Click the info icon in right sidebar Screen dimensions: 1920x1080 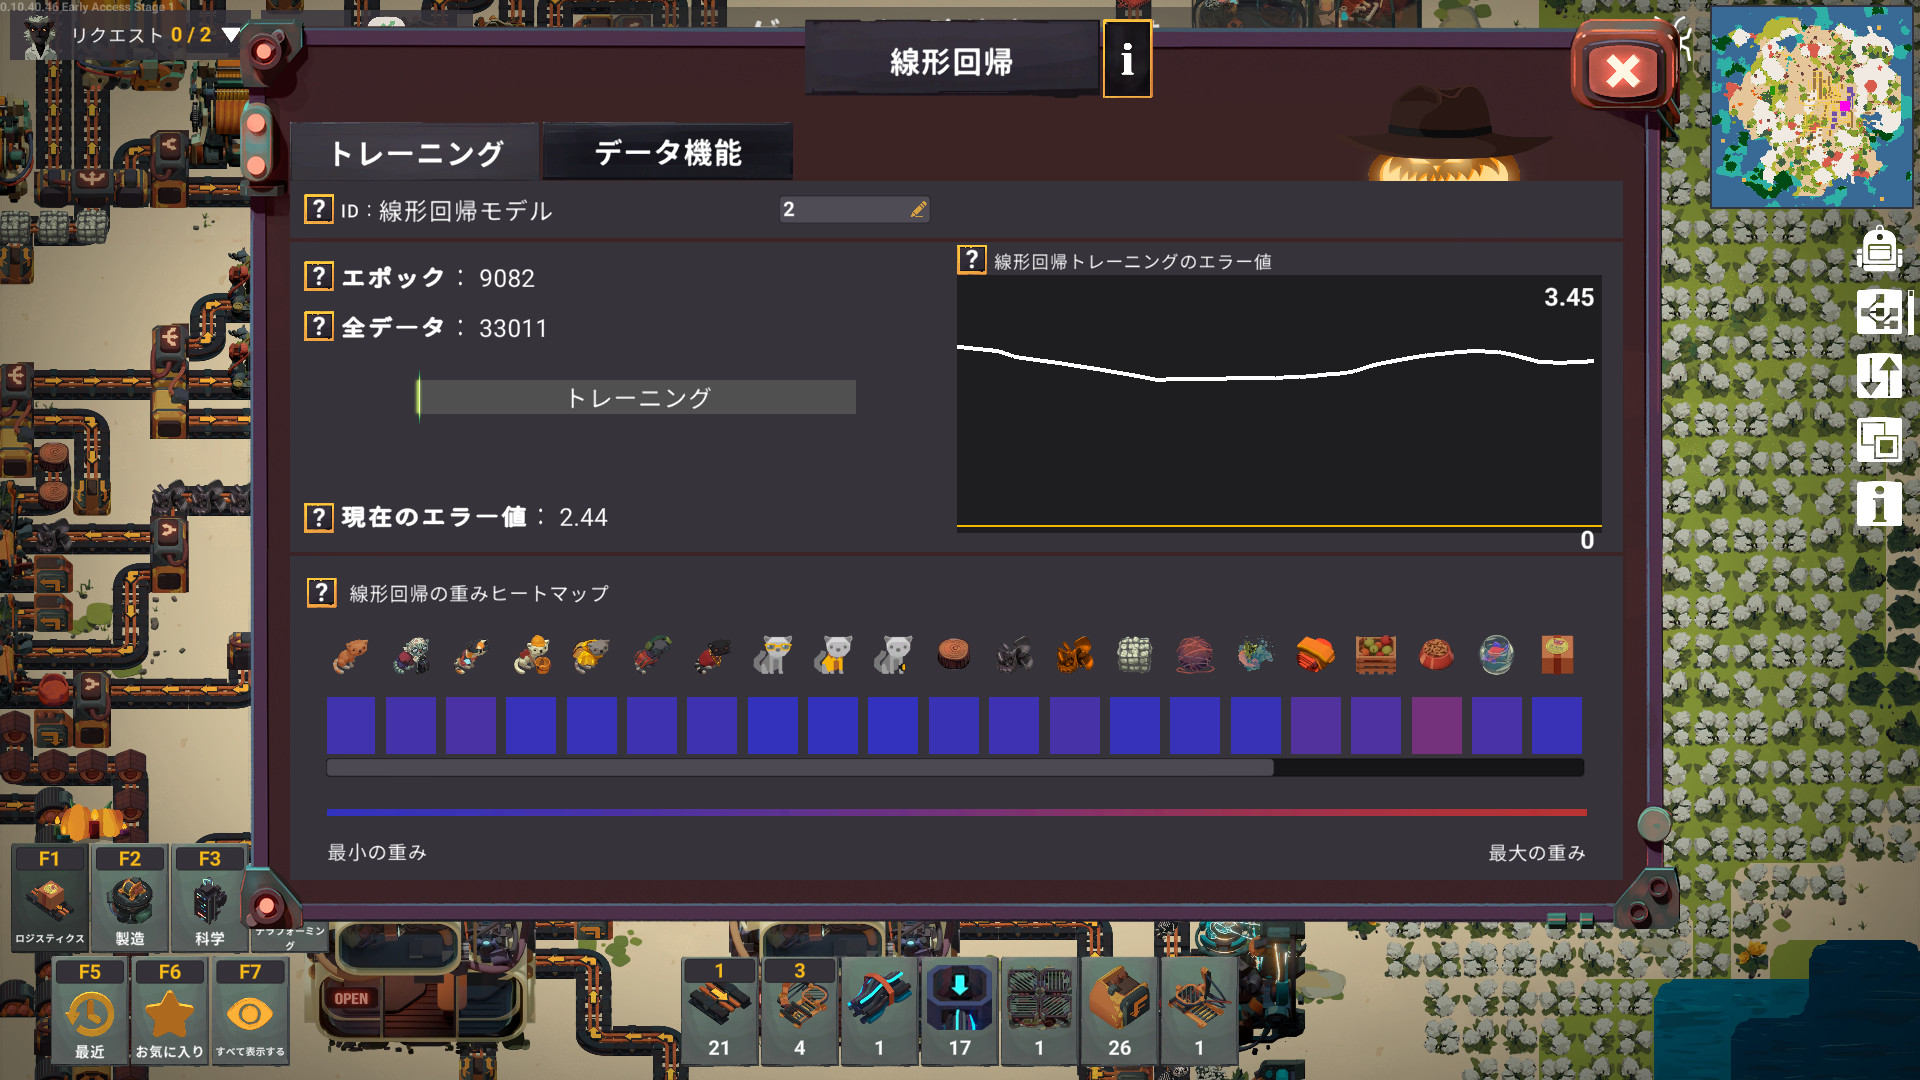[x=1879, y=503]
